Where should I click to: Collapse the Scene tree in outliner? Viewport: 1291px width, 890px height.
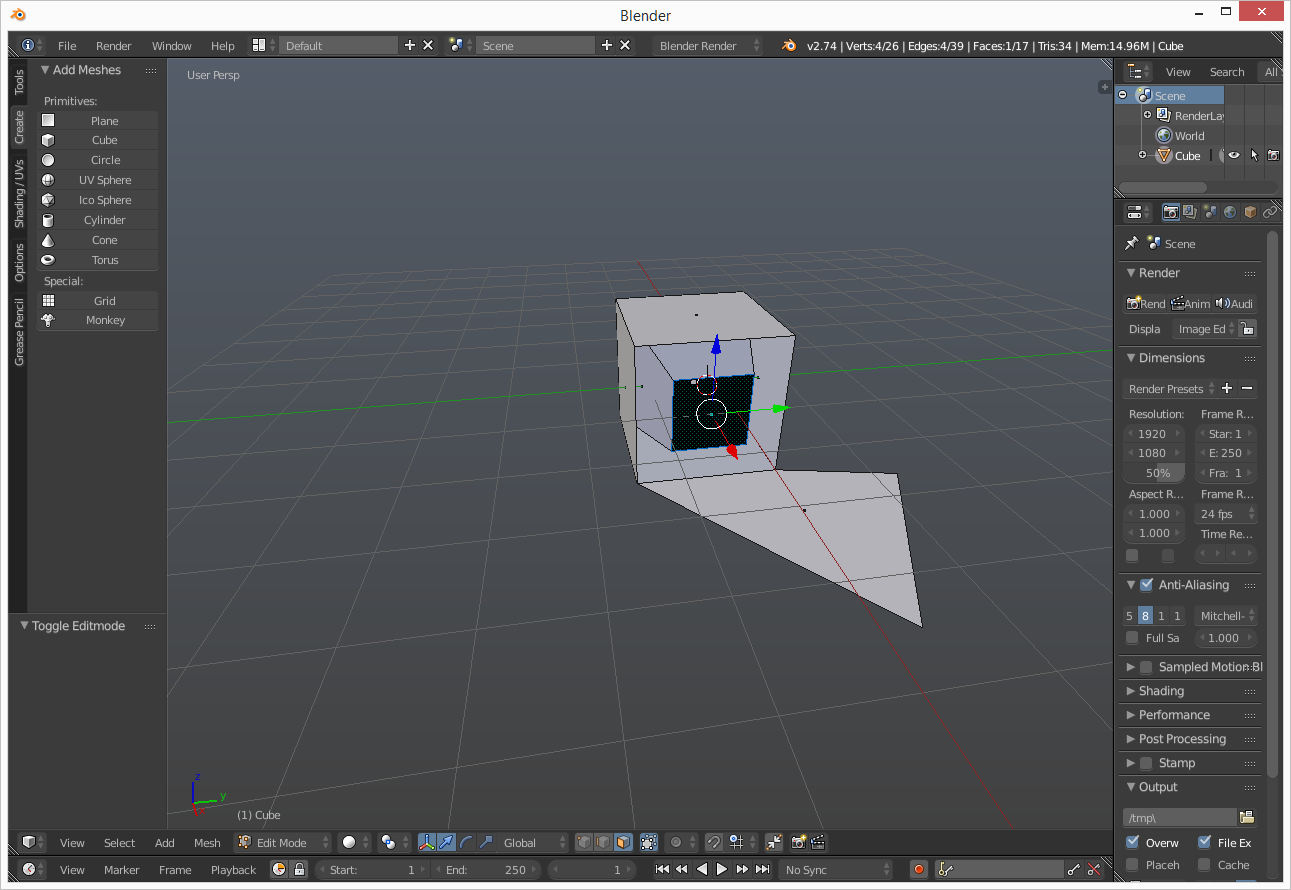pyautogui.click(x=1123, y=95)
